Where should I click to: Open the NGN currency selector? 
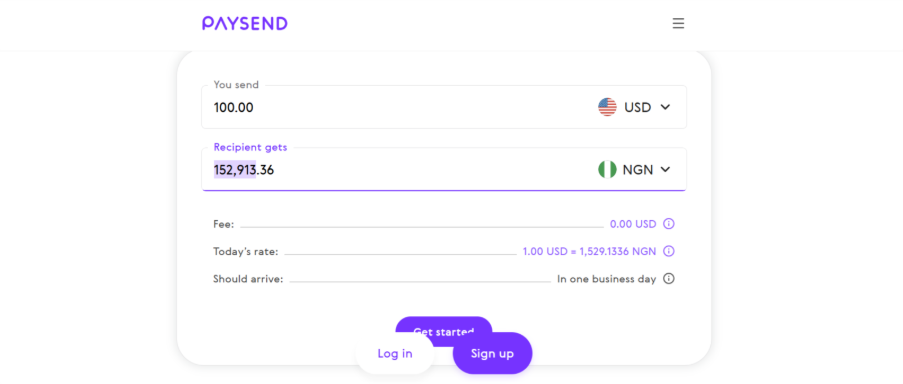[634, 170]
